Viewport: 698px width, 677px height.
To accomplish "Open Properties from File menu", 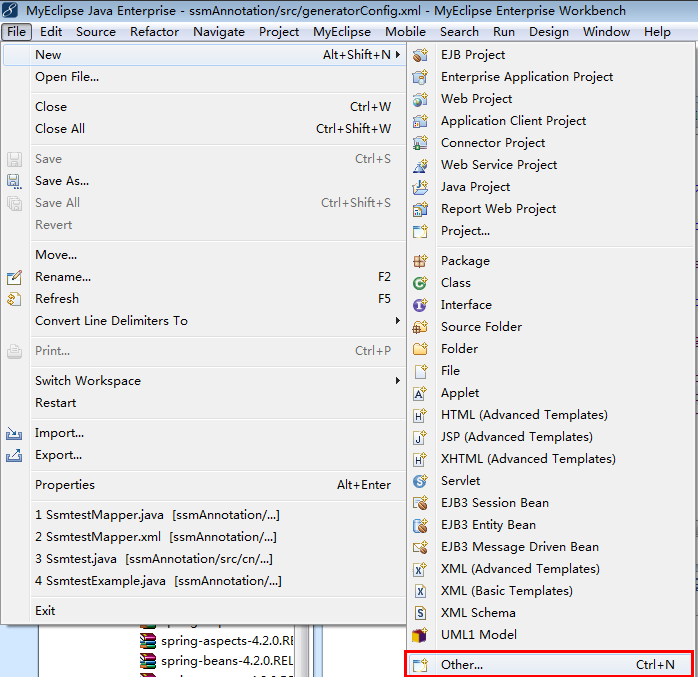I will 204,485.
